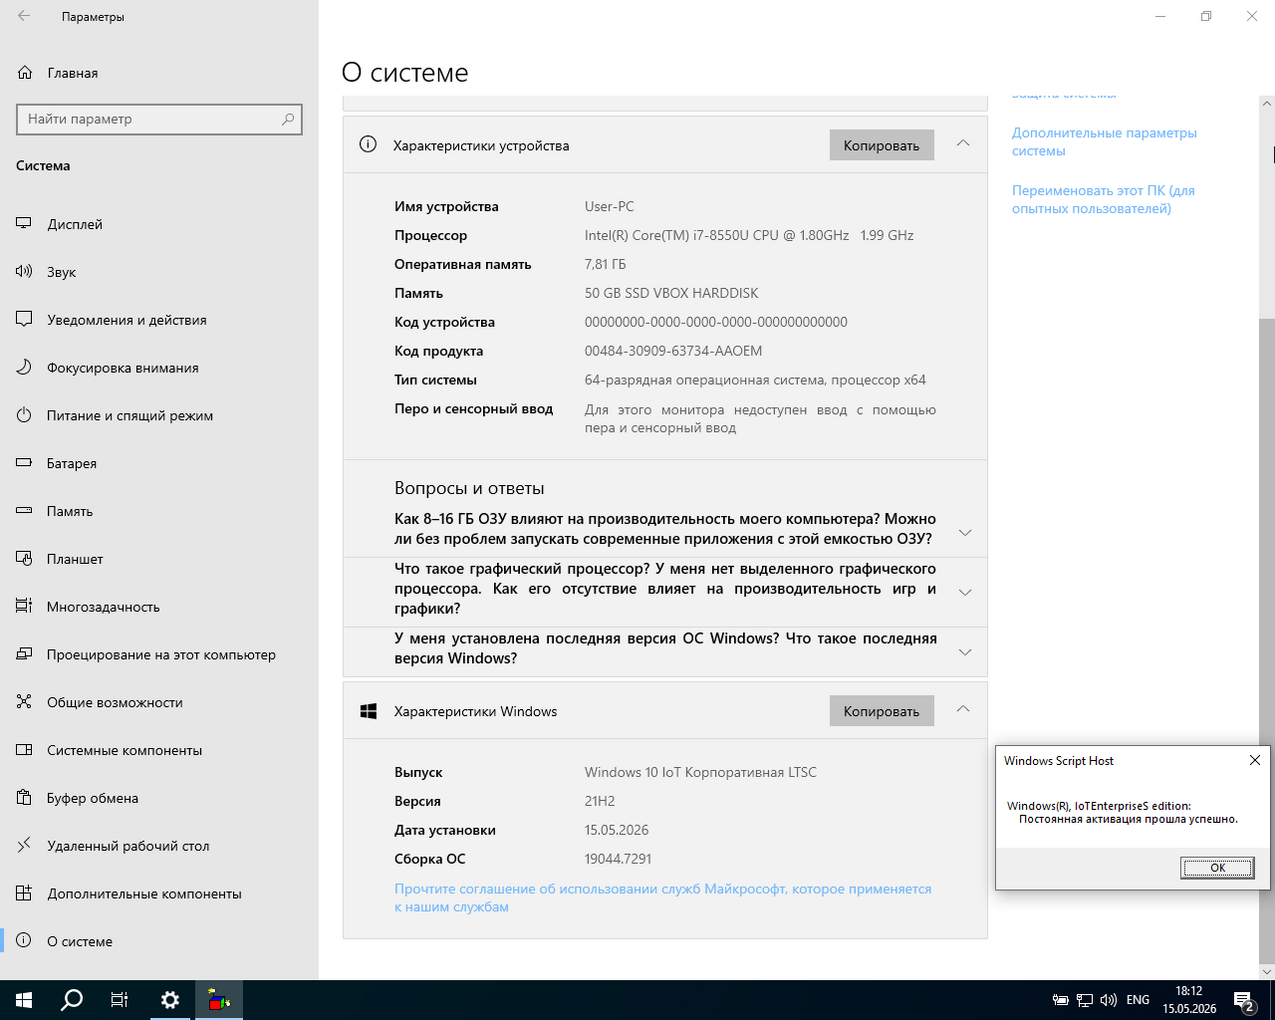Open Task View on the taskbar
The image size is (1275, 1020).
(x=120, y=1000)
